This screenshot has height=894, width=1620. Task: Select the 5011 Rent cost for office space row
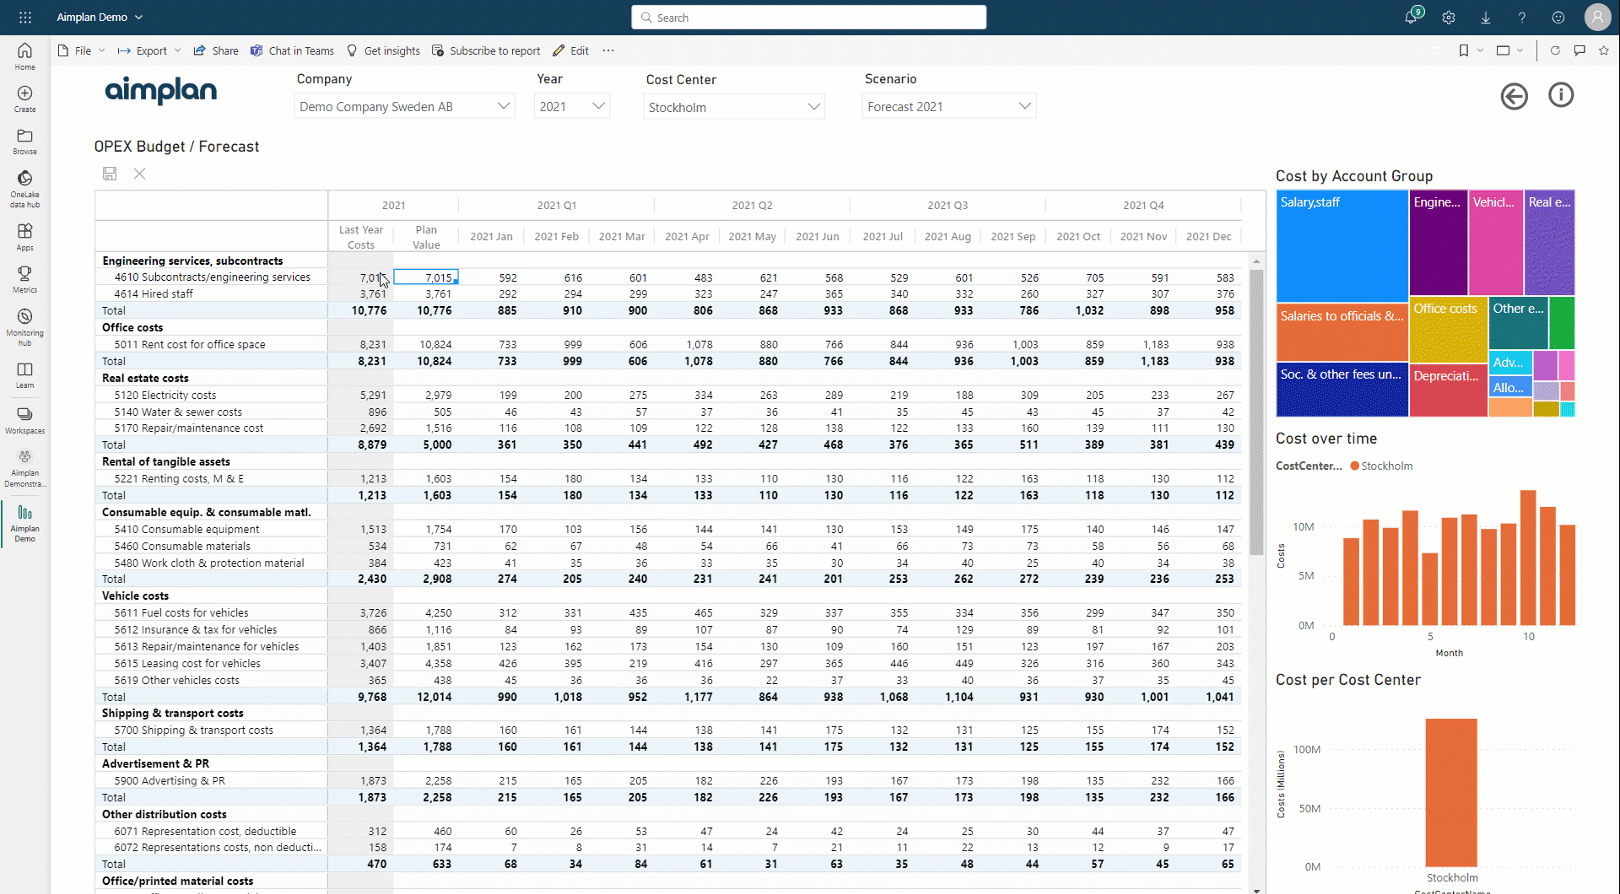pos(668,344)
